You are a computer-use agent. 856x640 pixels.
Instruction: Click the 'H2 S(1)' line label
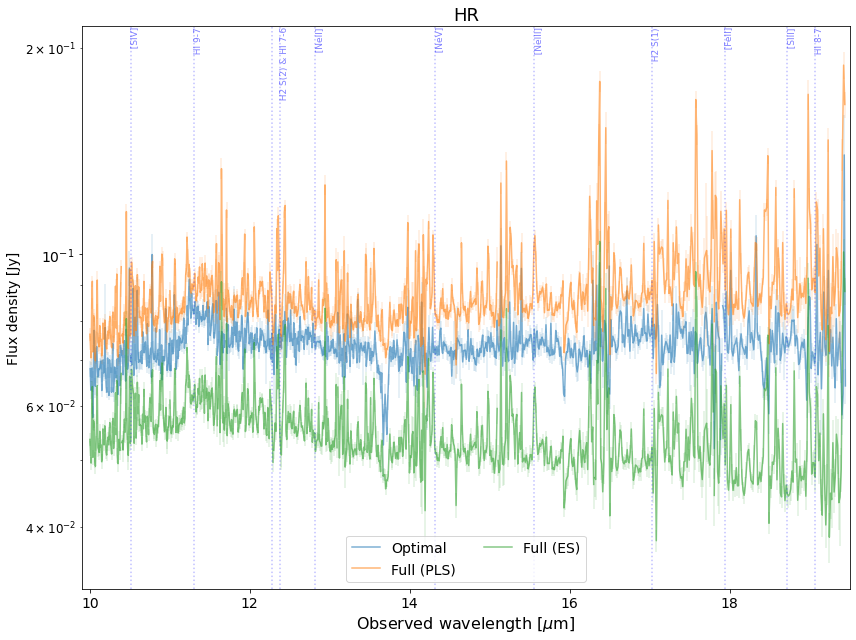656,44
